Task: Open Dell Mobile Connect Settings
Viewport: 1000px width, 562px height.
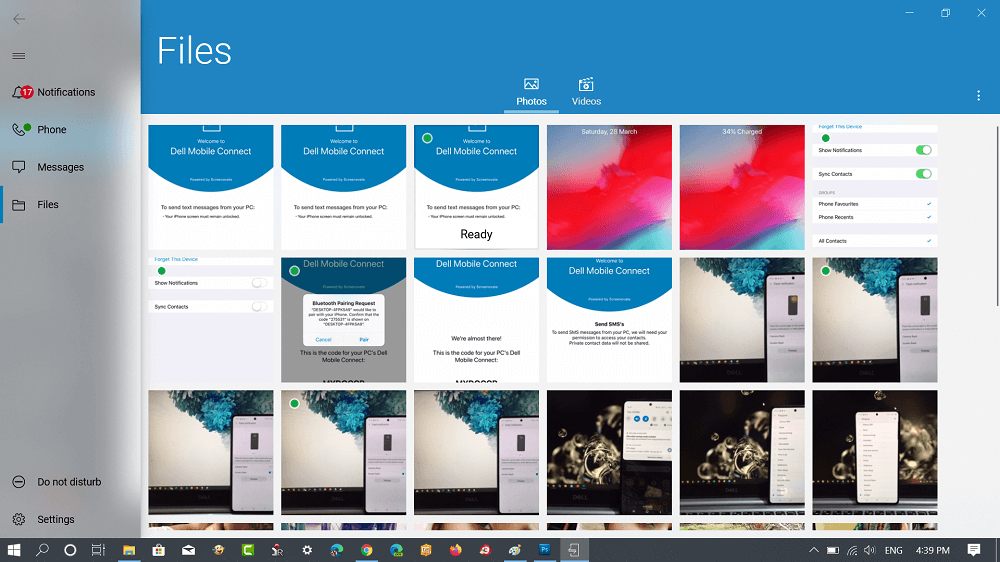Action: 70,519
